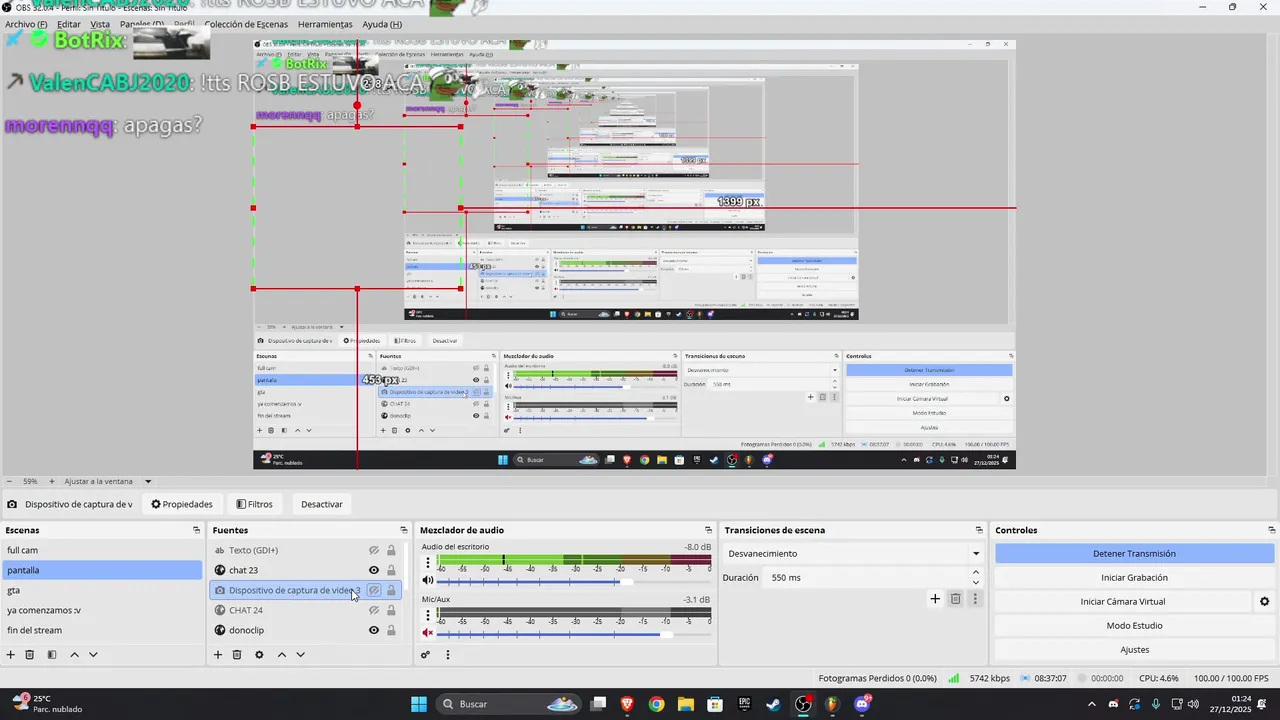The width and height of the screenshot is (1280, 720).
Task: Toggle lock on donoclip source
Action: (x=391, y=630)
